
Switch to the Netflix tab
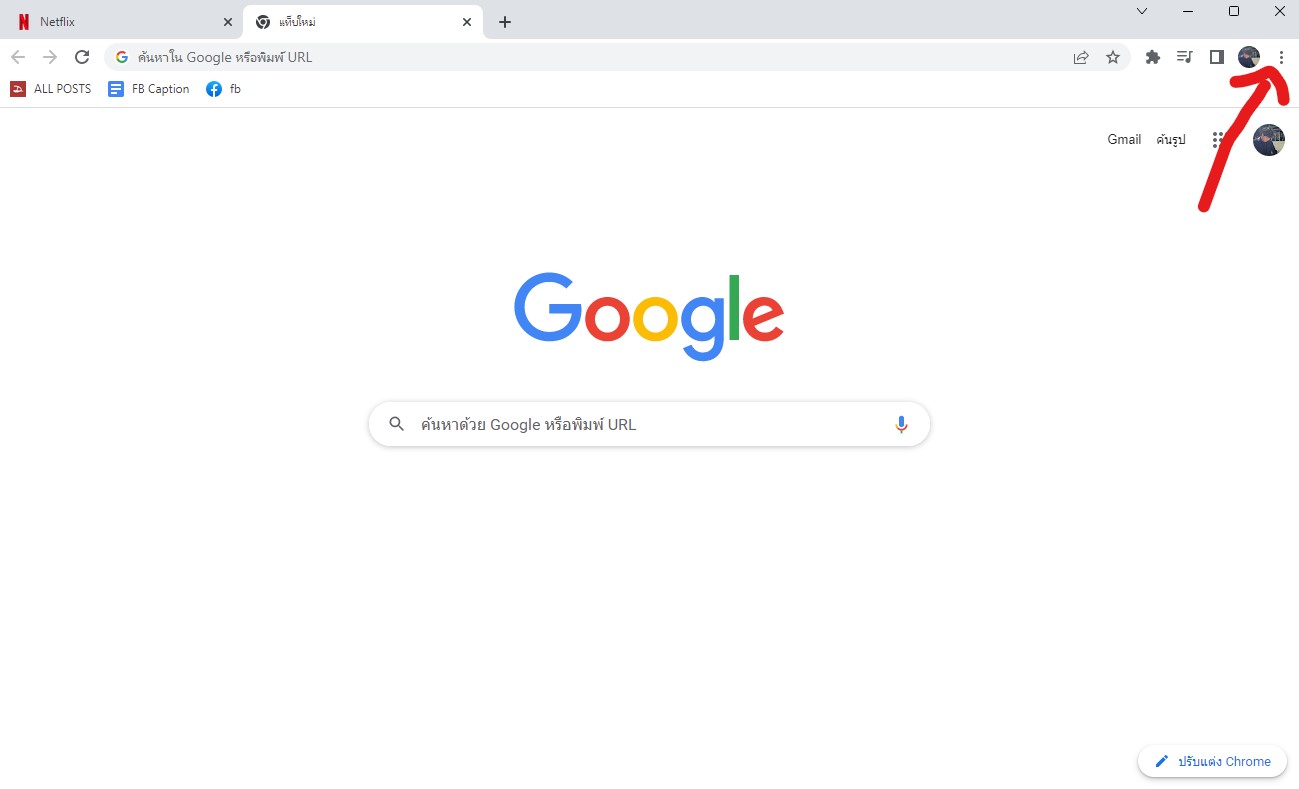pyautogui.click(x=122, y=22)
